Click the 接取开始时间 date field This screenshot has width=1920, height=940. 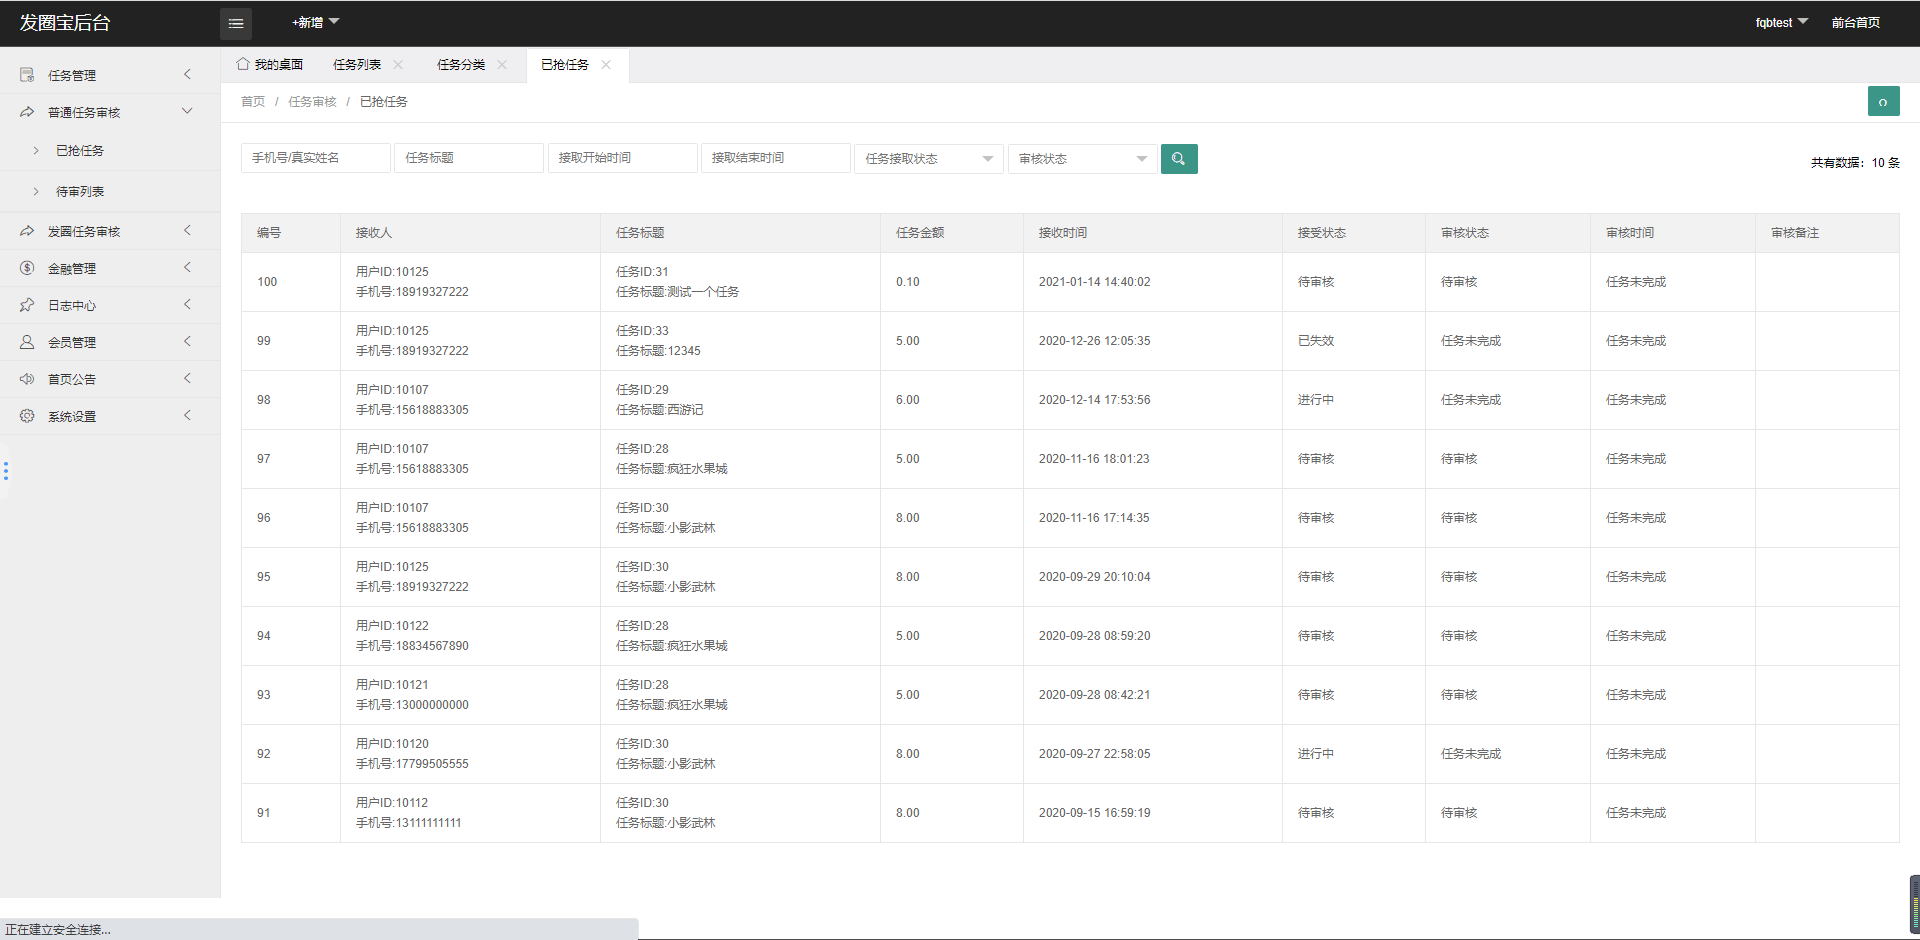[623, 158]
